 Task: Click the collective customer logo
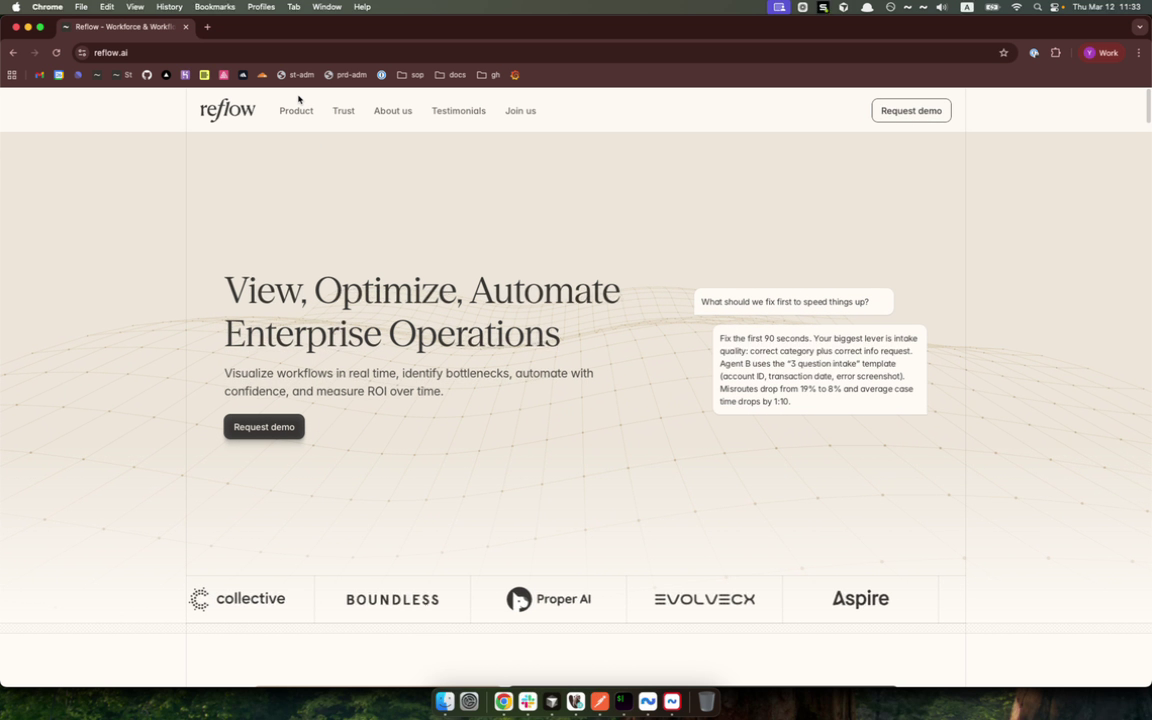pos(237,599)
